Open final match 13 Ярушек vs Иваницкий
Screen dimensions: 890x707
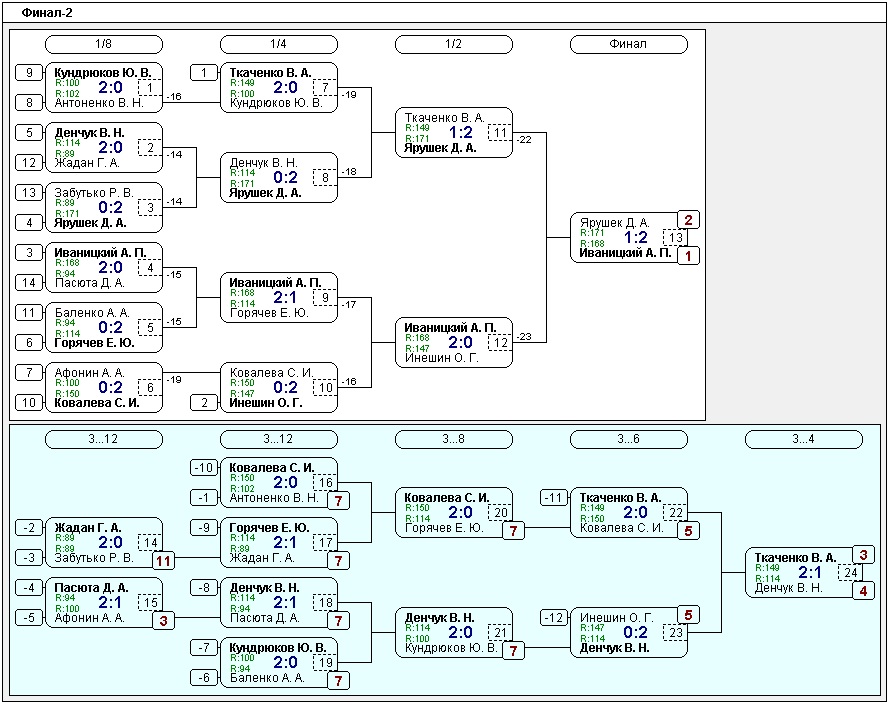click(628, 238)
